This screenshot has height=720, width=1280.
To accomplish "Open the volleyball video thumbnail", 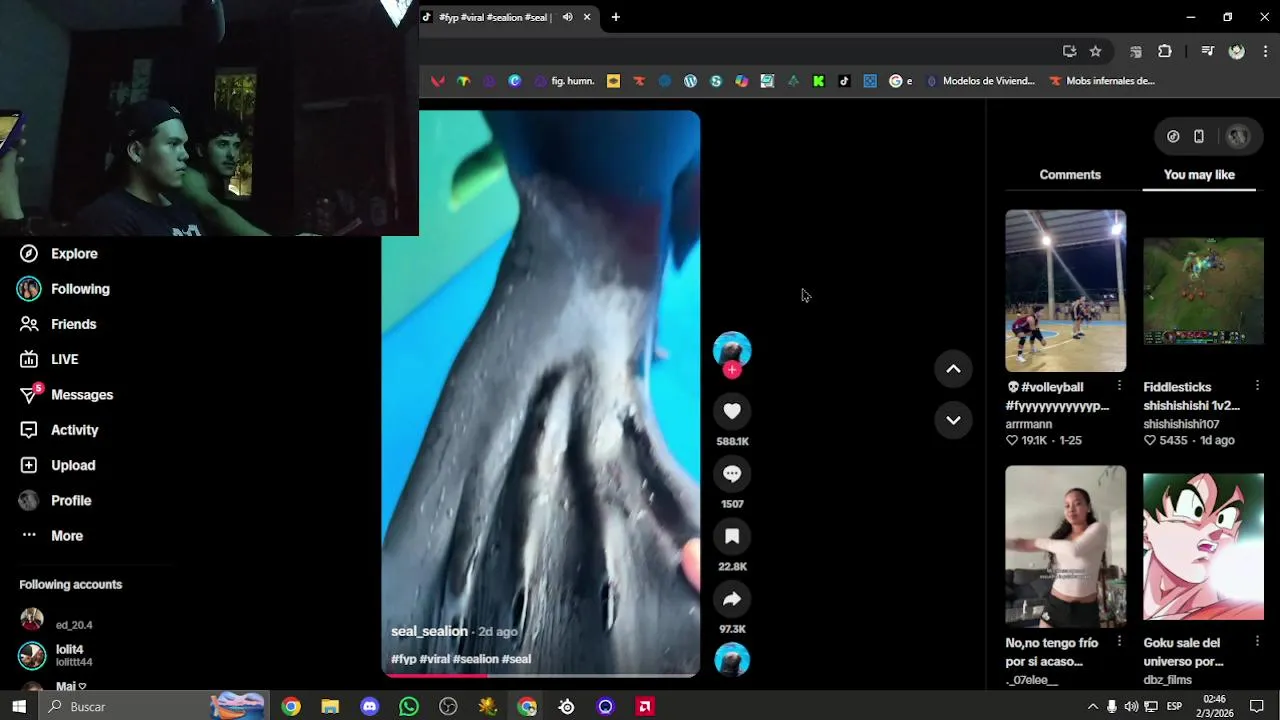I will click(x=1065, y=291).
